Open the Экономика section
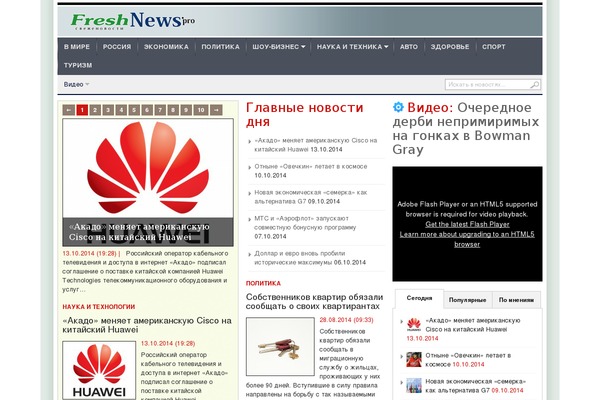 click(x=166, y=47)
